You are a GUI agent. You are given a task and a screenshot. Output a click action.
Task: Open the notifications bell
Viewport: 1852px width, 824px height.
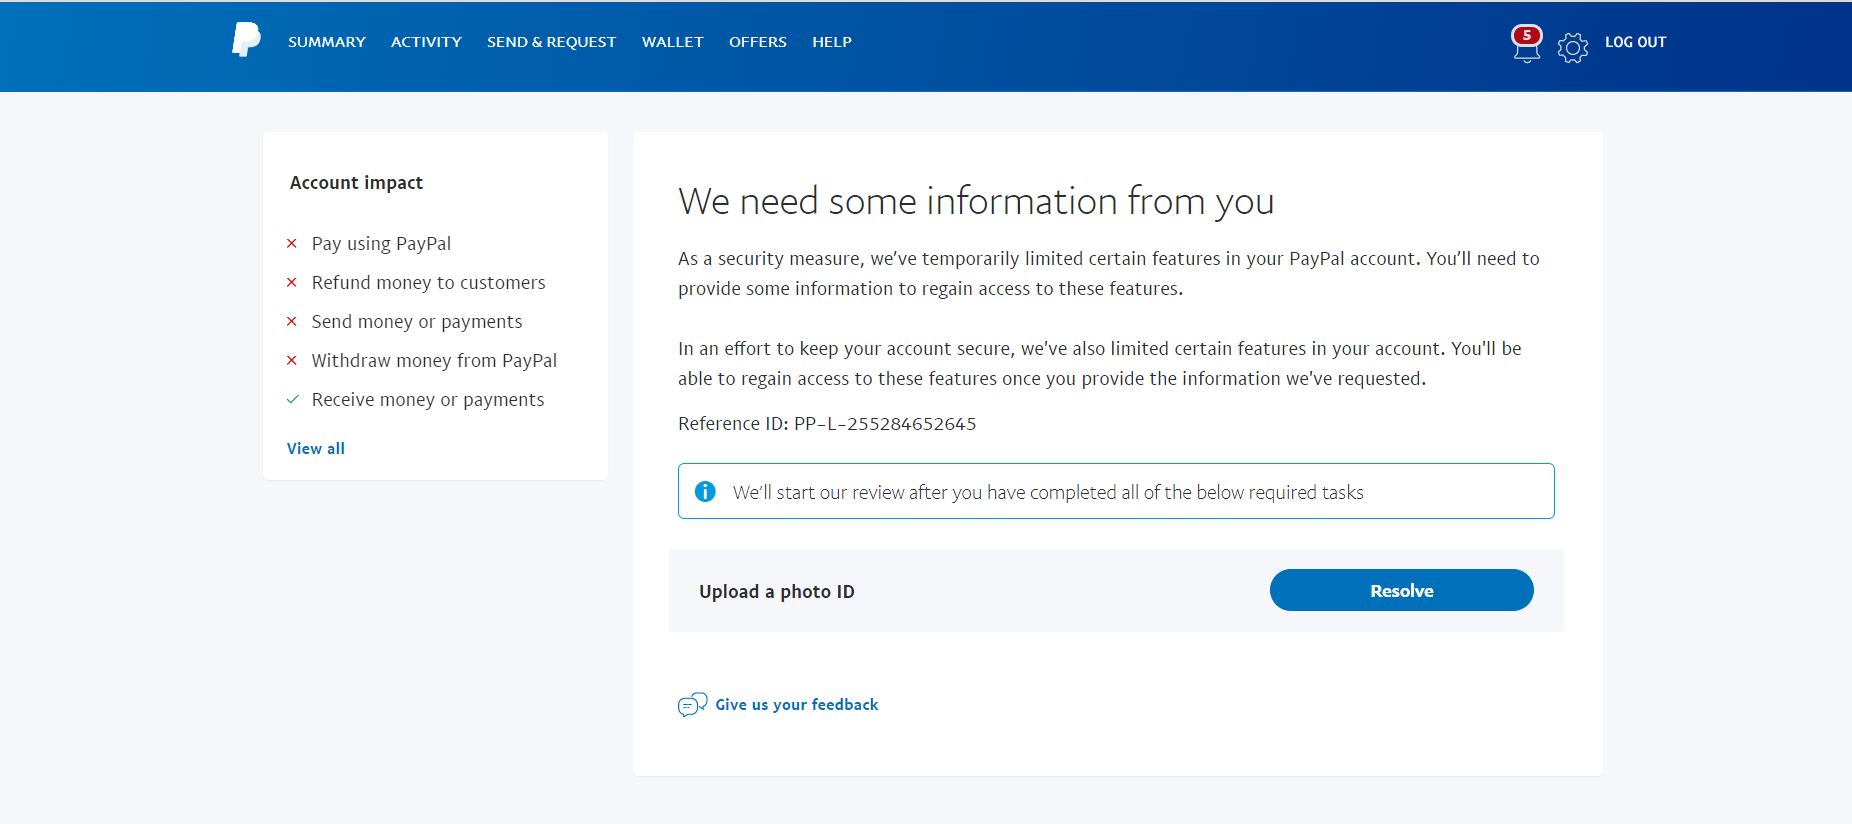(x=1526, y=44)
